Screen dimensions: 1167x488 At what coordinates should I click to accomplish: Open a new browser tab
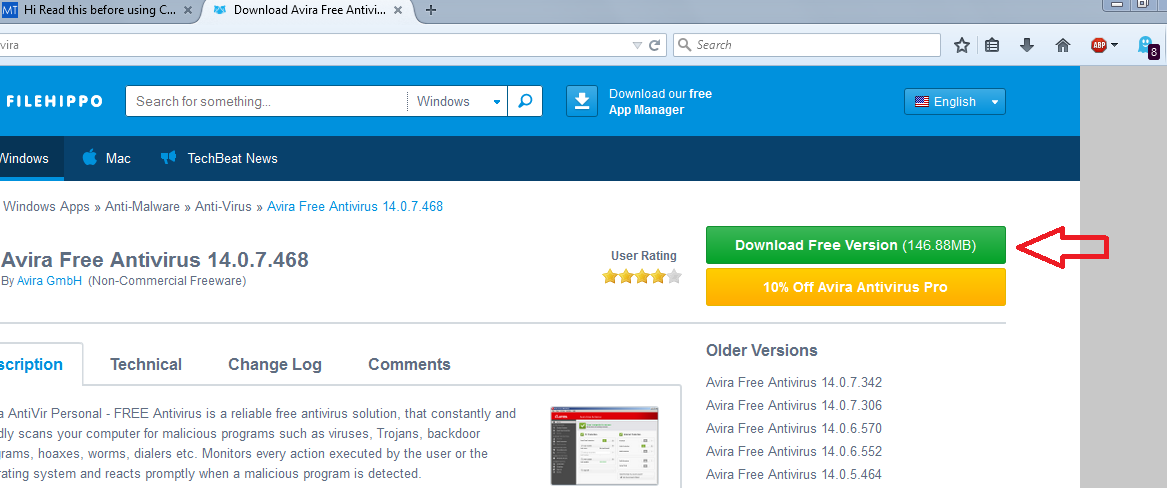[430, 10]
